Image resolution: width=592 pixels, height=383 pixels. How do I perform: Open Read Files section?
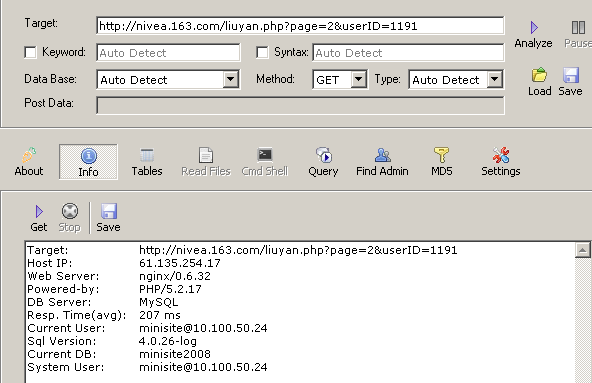click(206, 162)
